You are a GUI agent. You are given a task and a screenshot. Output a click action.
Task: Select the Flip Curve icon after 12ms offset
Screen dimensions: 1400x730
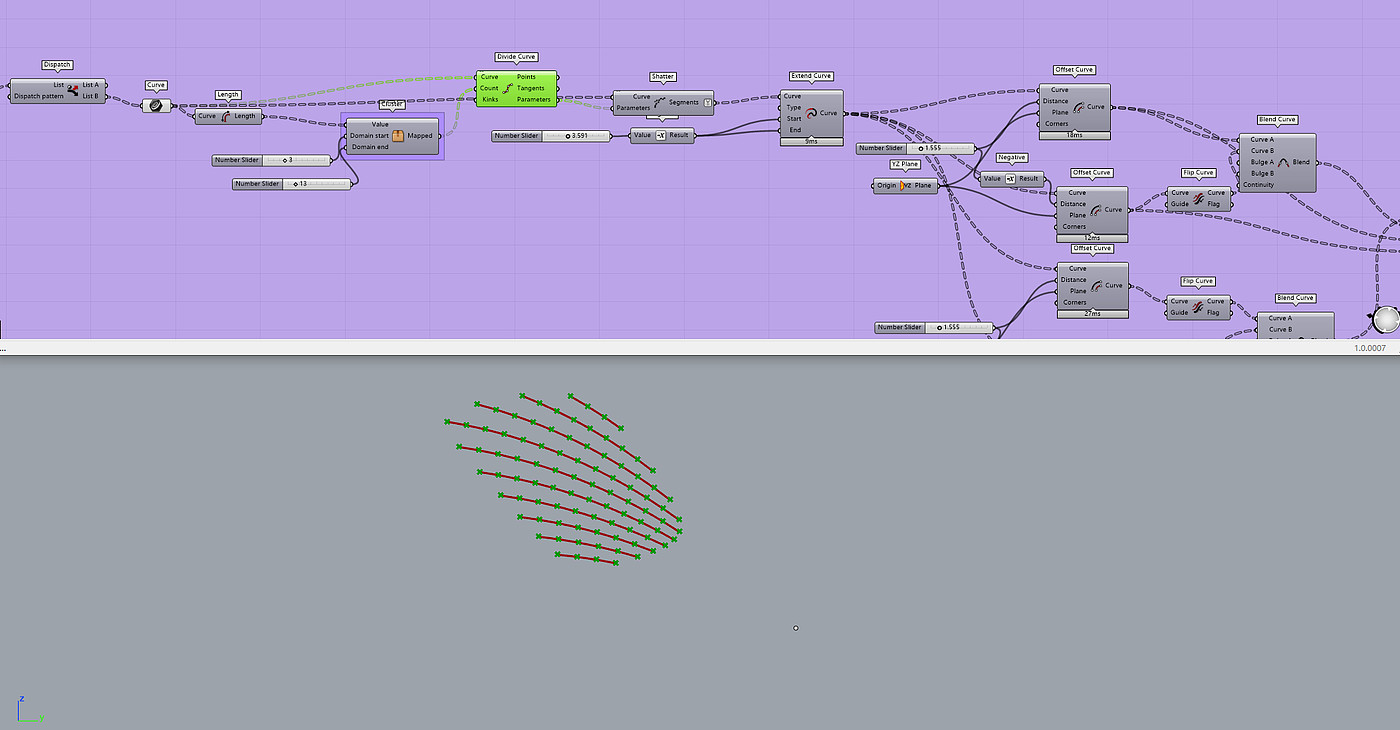[x=1198, y=198]
